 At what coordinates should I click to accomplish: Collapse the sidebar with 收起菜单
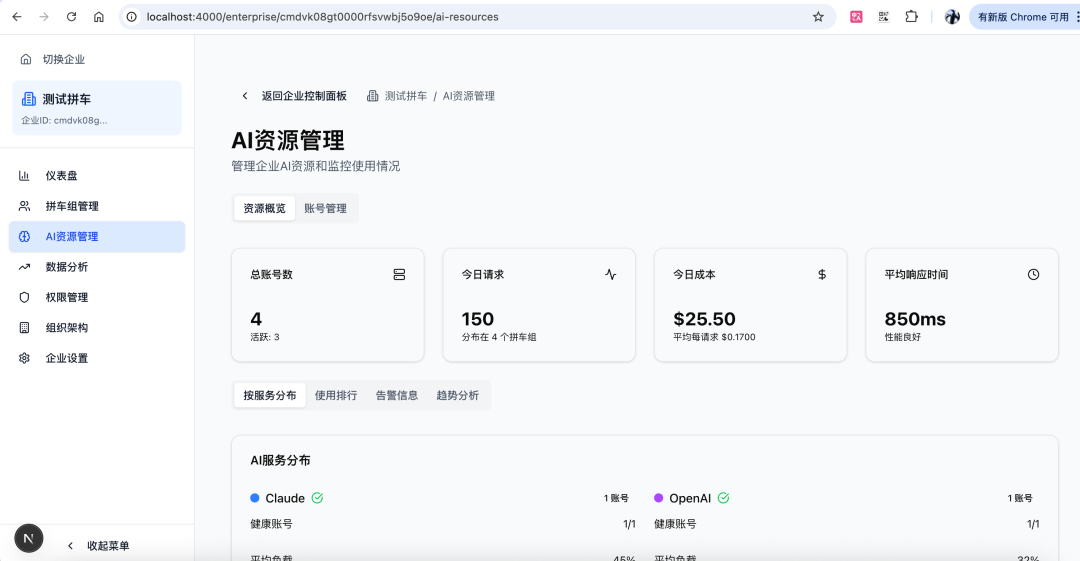click(98, 545)
